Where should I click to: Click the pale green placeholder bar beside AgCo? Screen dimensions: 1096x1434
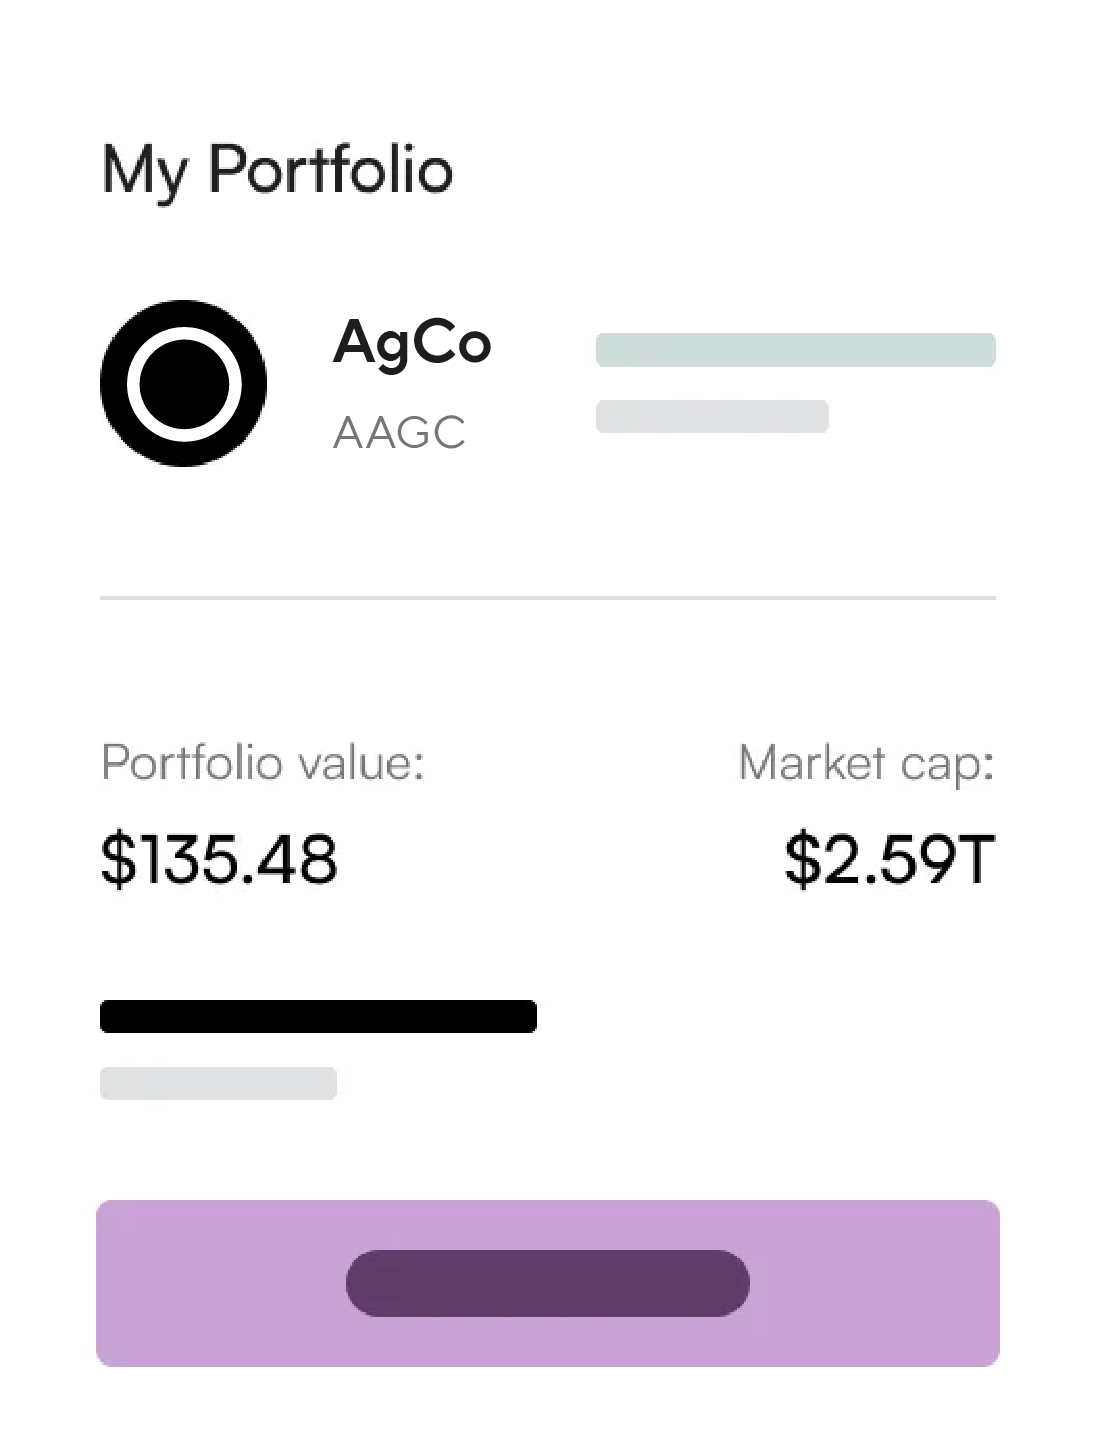coord(796,350)
